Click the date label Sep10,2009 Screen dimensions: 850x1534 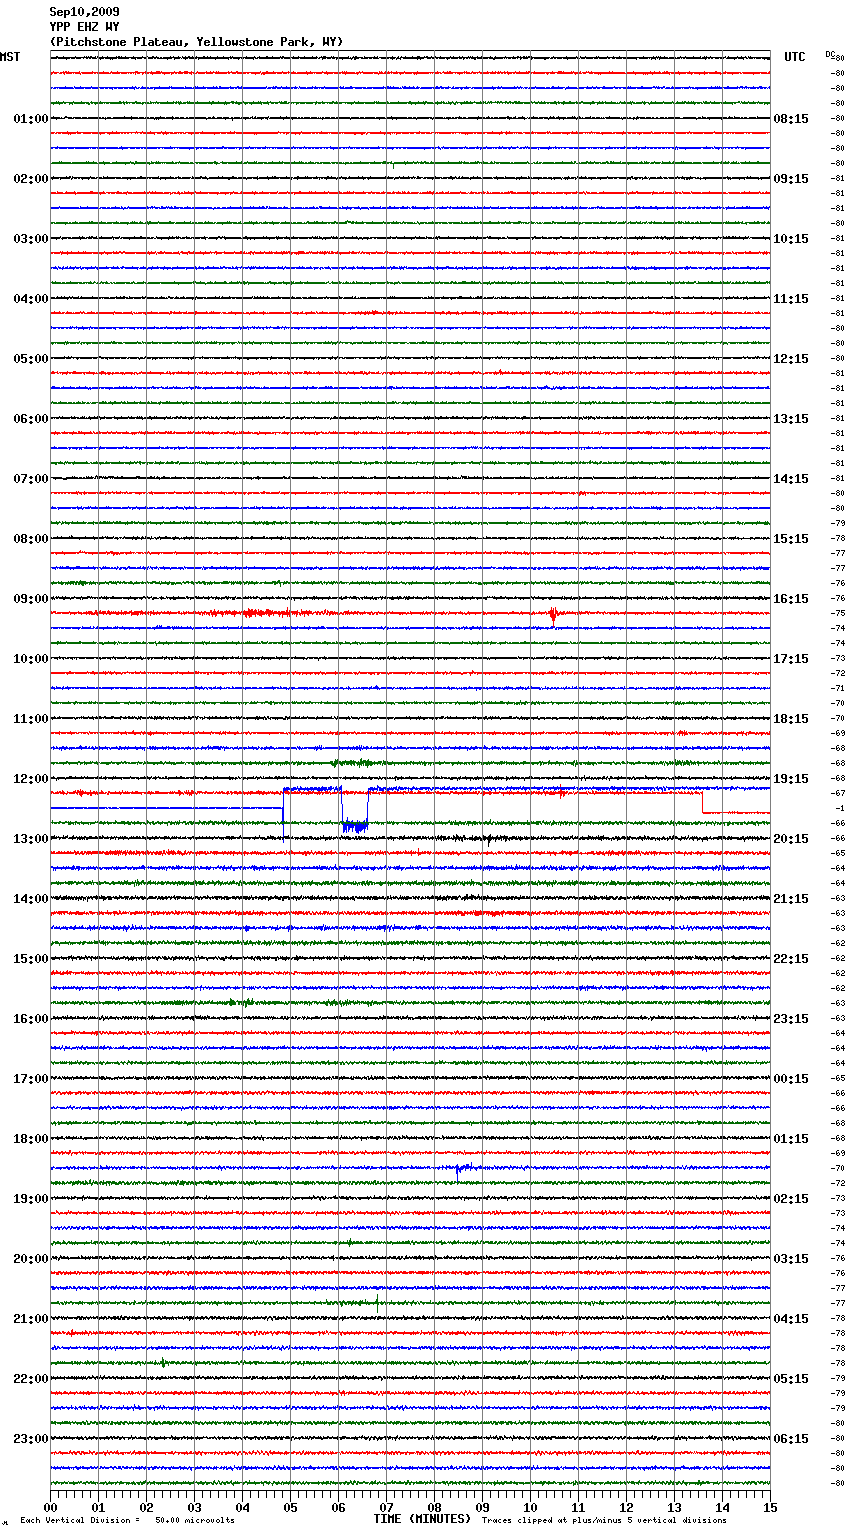pyautogui.click(x=84, y=12)
